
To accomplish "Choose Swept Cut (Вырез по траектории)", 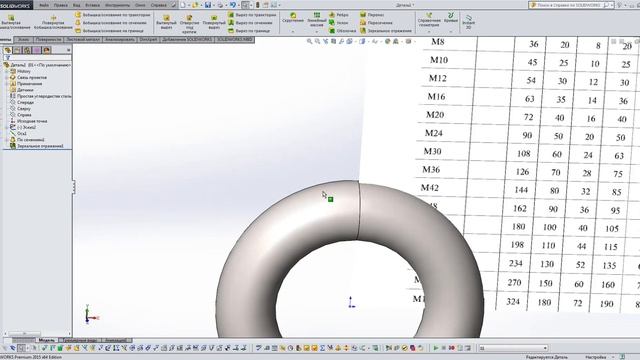I will pyautogui.click(x=252, y=15).
